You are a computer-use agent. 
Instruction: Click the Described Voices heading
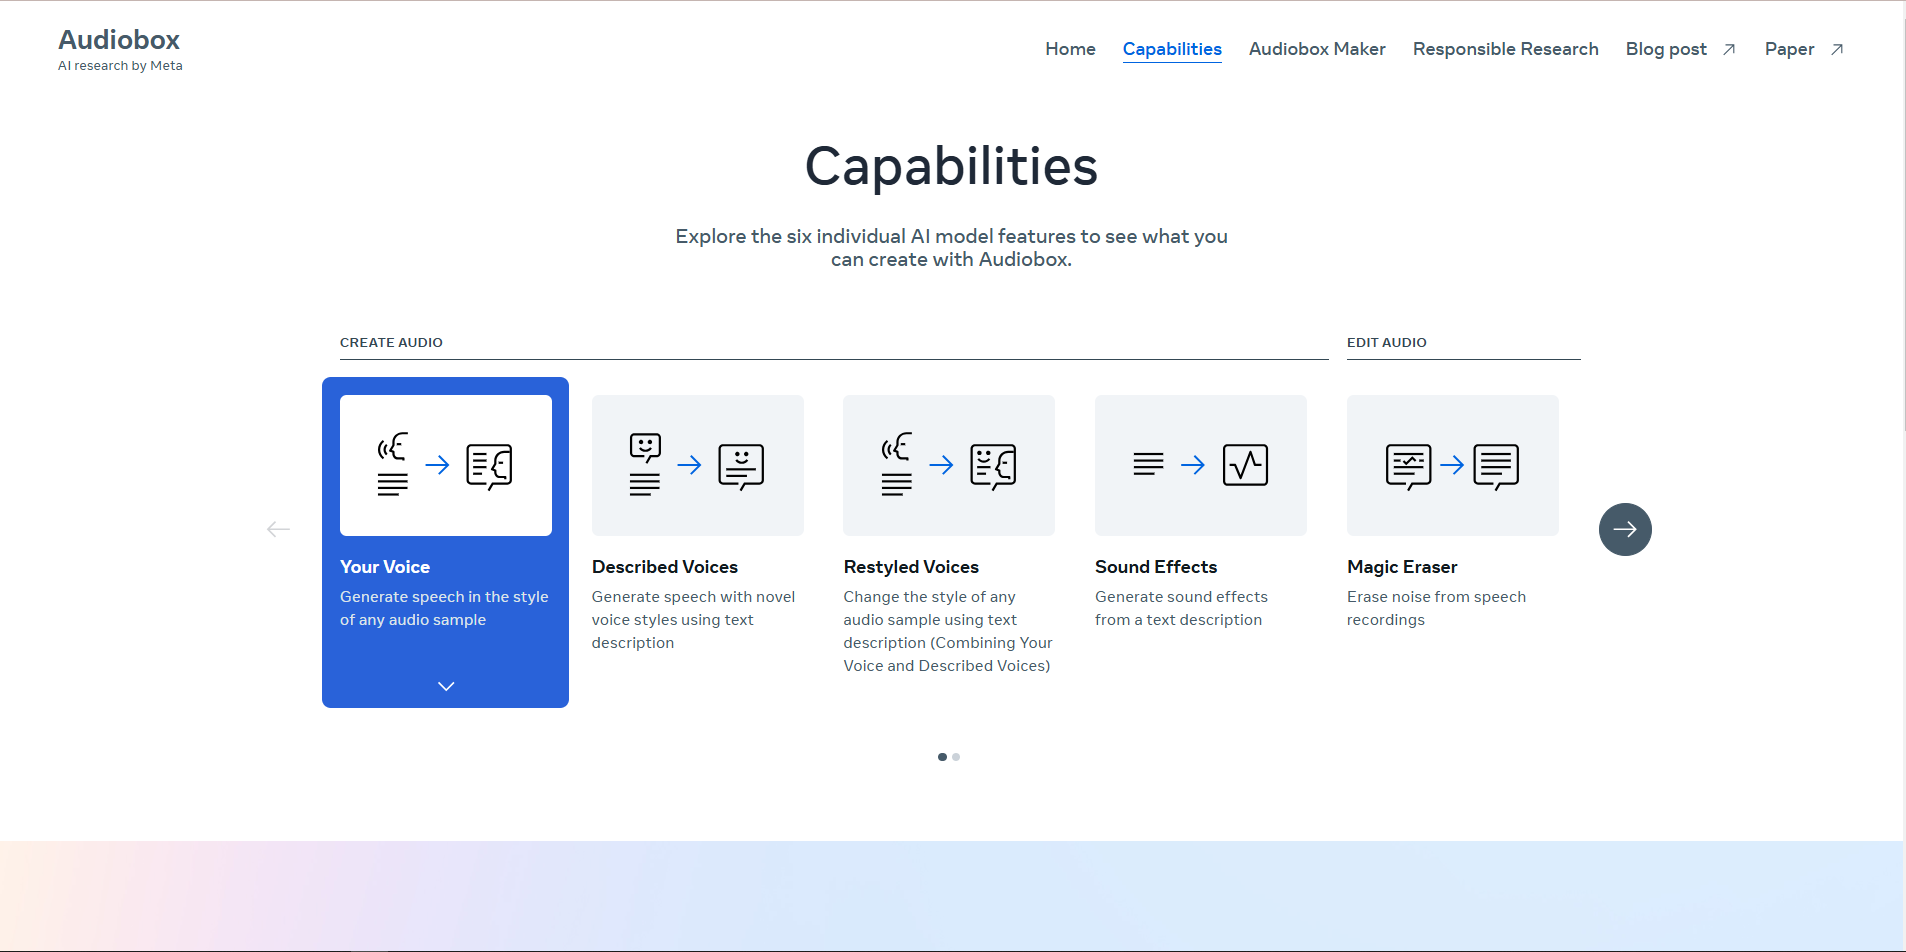(665, 567)
